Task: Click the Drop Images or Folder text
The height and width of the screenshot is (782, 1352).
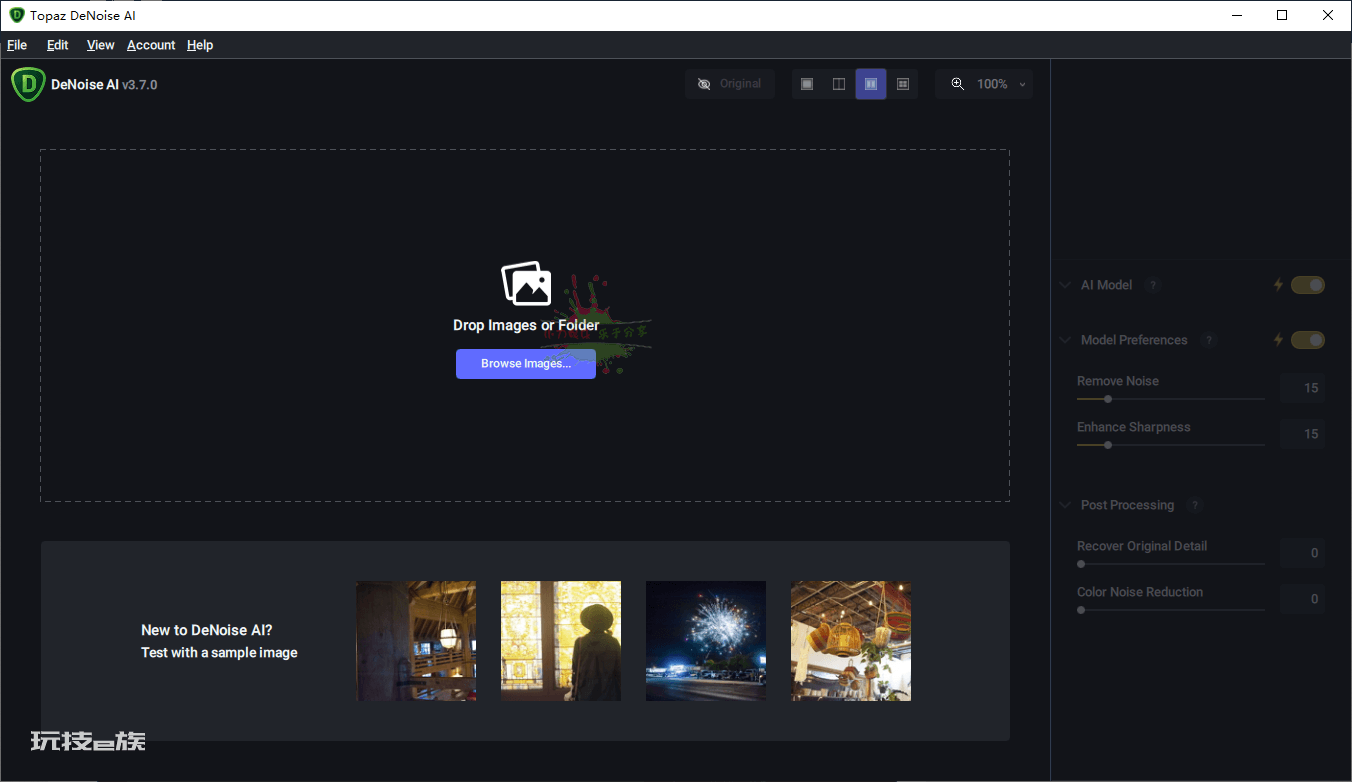Action: pyautogui.click(x=526, y=325)
